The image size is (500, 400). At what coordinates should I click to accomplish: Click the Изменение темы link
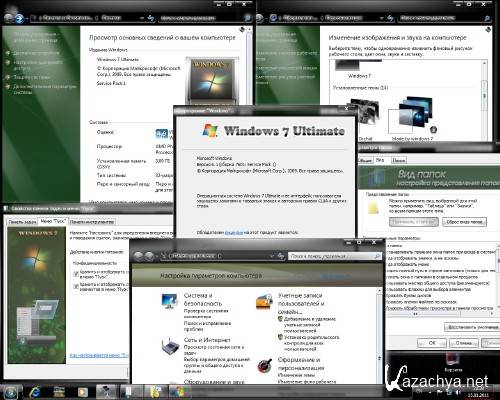[296, 375]
